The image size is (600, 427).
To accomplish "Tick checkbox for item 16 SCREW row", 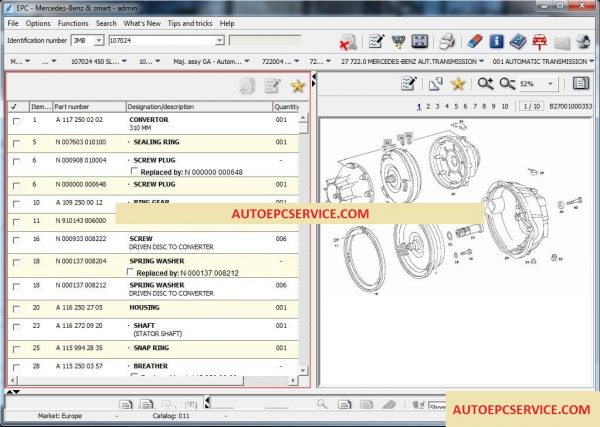I will (16, 240).
